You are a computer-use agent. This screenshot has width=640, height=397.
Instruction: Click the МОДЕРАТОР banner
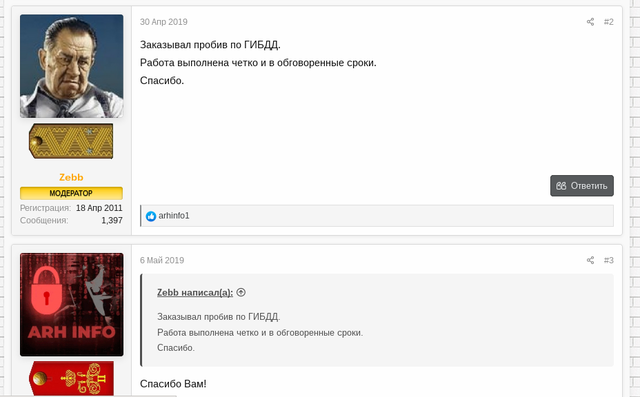point(71,193)
